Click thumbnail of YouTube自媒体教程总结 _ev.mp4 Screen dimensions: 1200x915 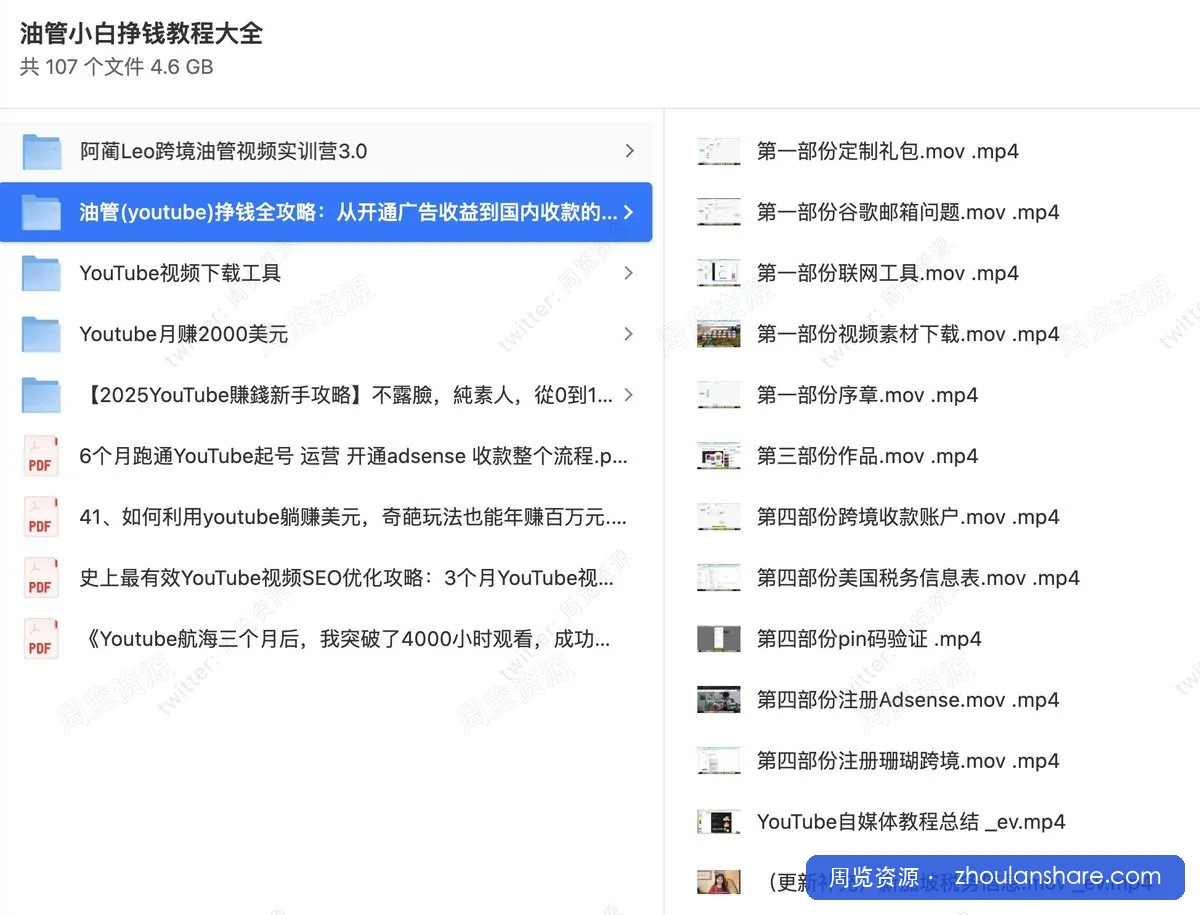coord(718,822)
